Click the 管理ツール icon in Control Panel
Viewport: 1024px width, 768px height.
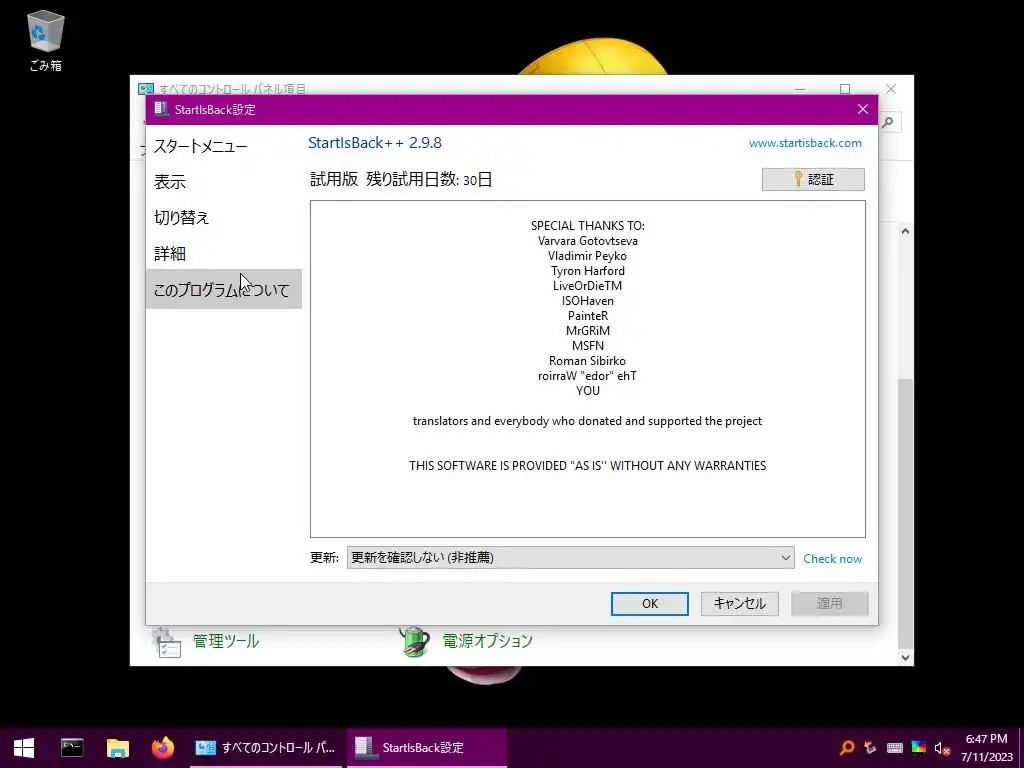coord(166,642)
